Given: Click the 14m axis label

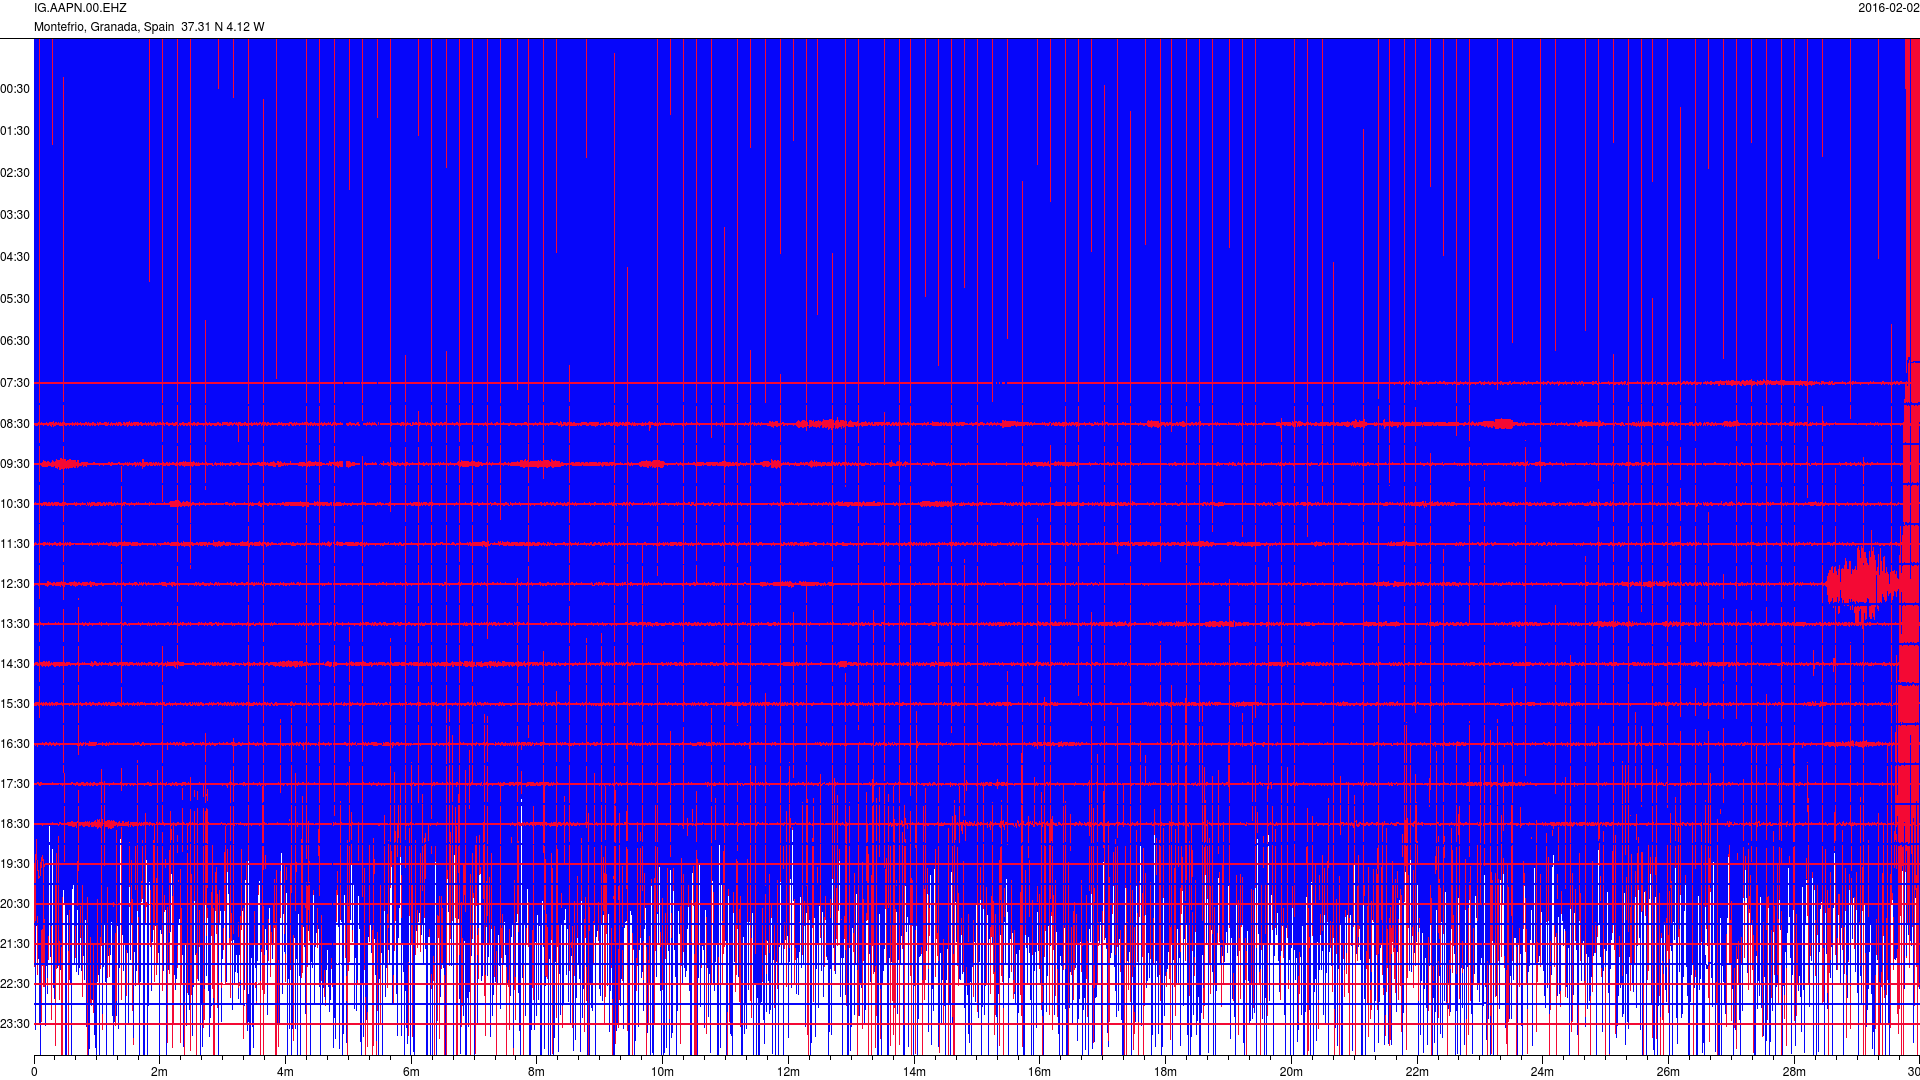Looking at the screenshot, I should tap(914, 1072).
